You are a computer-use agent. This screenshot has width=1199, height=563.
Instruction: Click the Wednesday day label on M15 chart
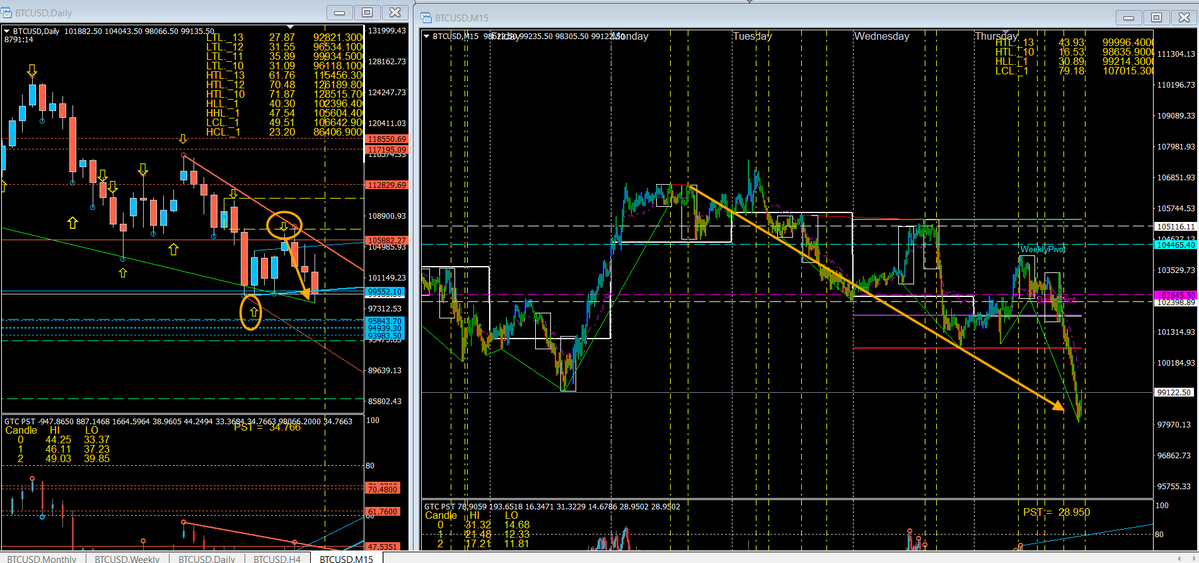click(882, 36)
